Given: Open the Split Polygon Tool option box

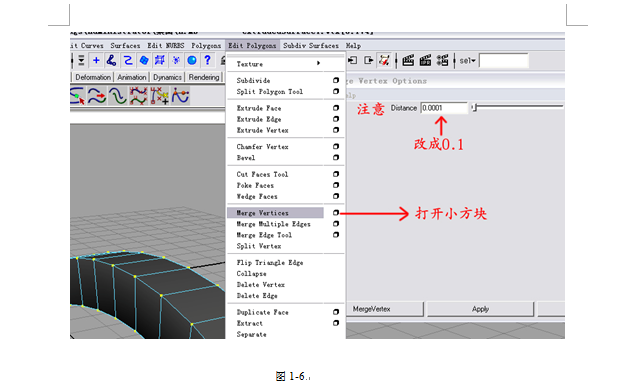Looking at the screenshot, I should click(x=336, y=91).
